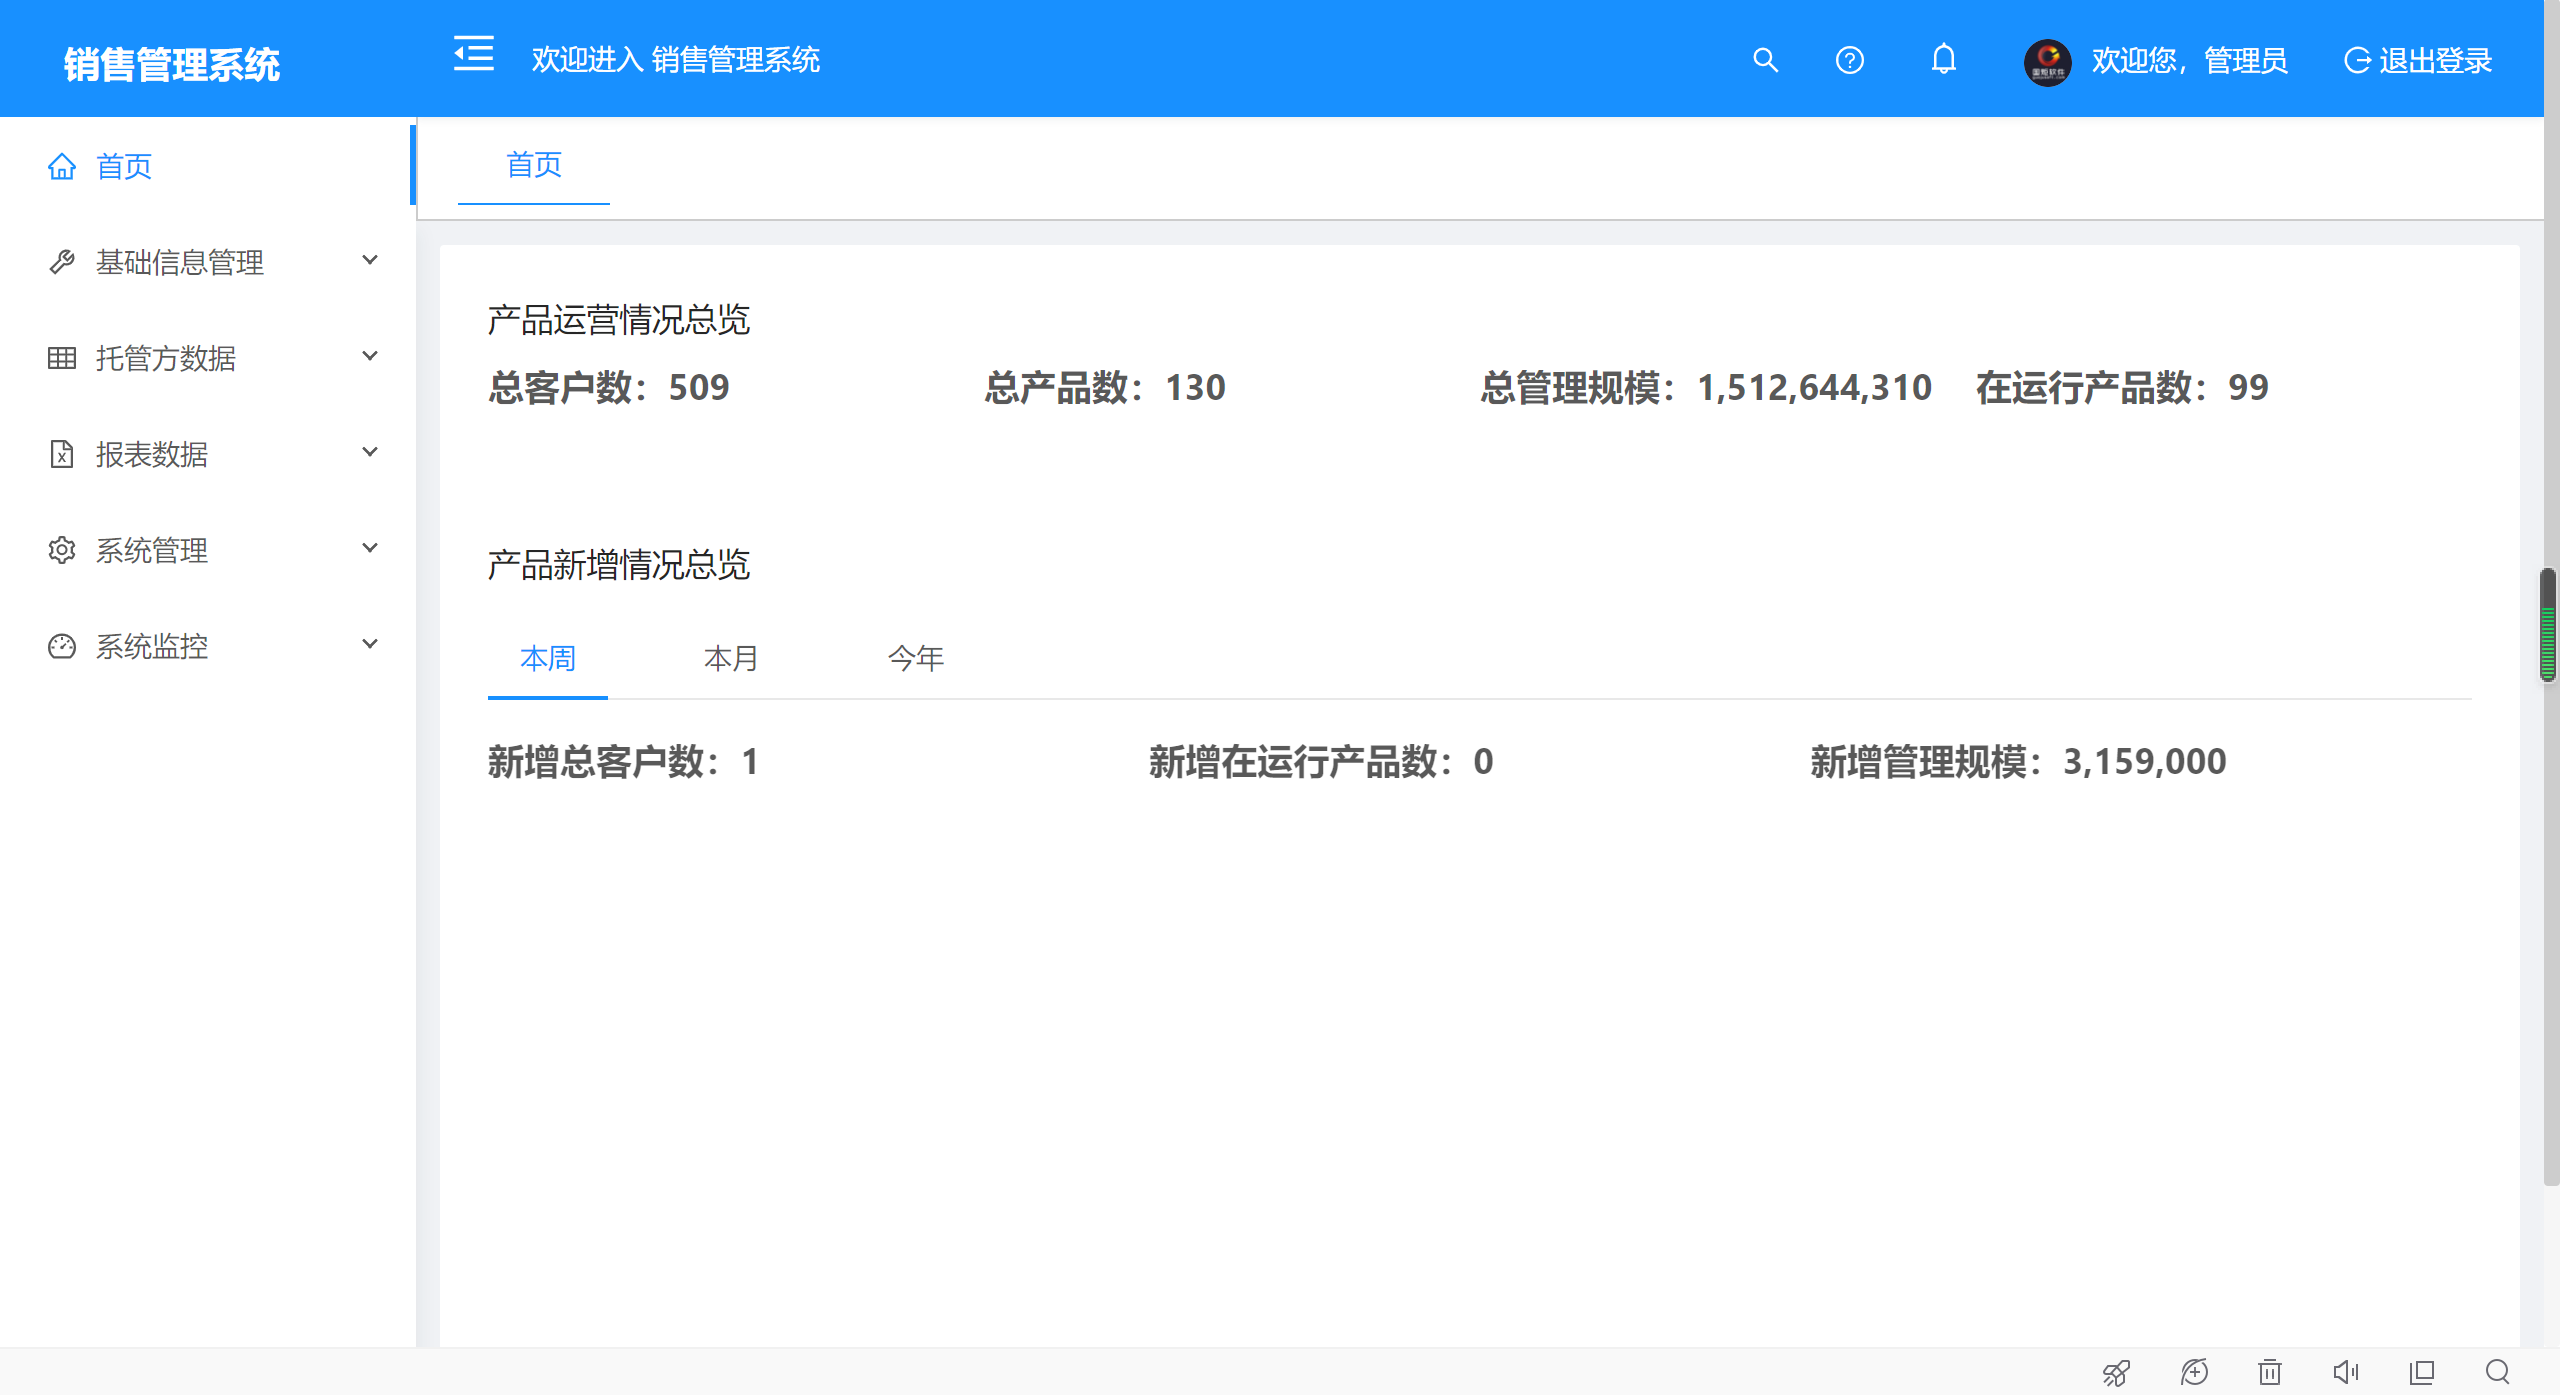Click the search magnifier icon in header
2560x1395 pixels.
[1765, 60]
